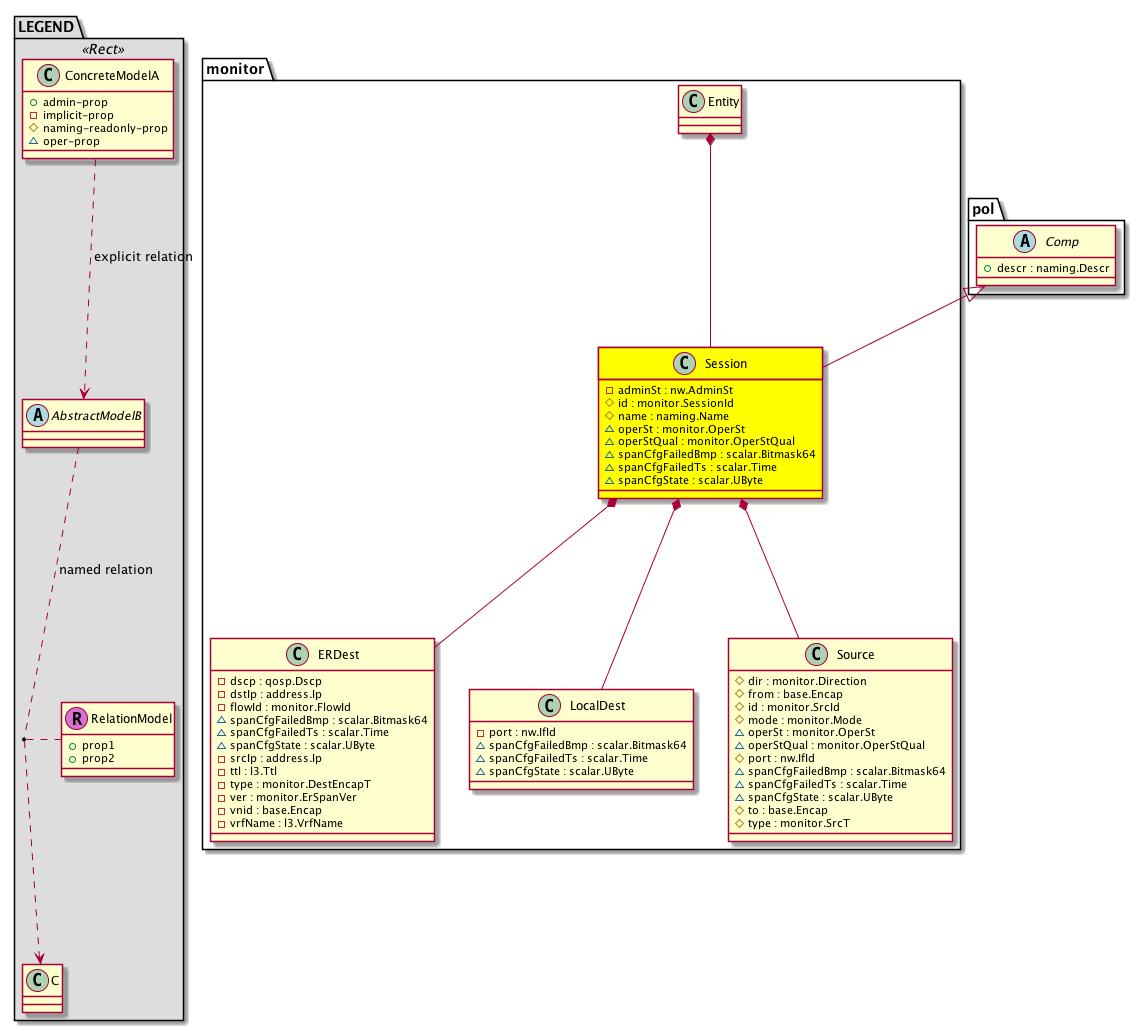Select the Source class circle icon

point(814,655)
